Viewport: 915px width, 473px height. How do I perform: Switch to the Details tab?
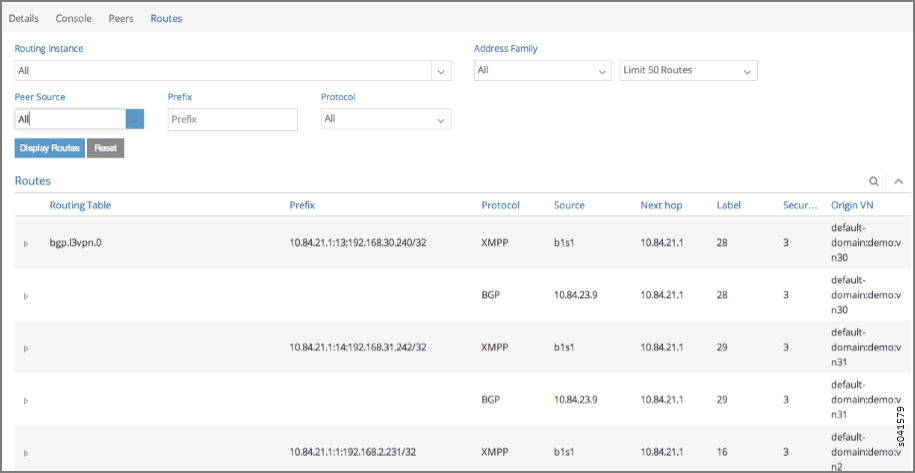[x=24, y=18]
